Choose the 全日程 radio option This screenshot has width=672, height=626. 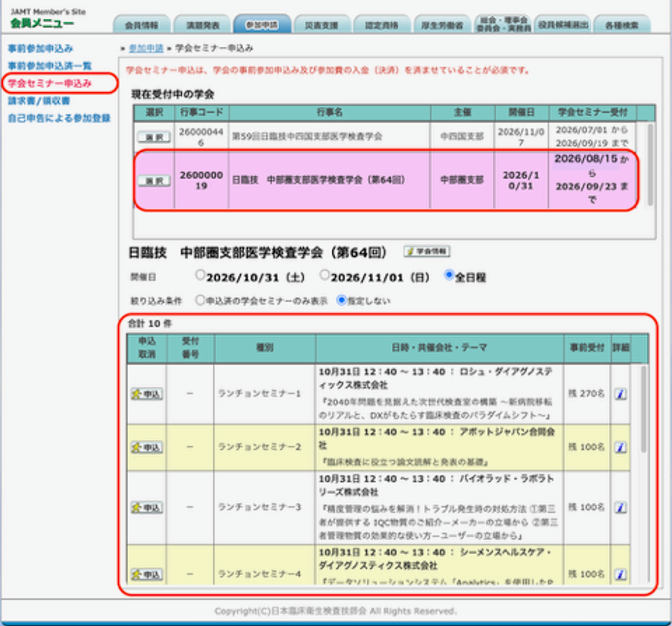tap(448, 275)
